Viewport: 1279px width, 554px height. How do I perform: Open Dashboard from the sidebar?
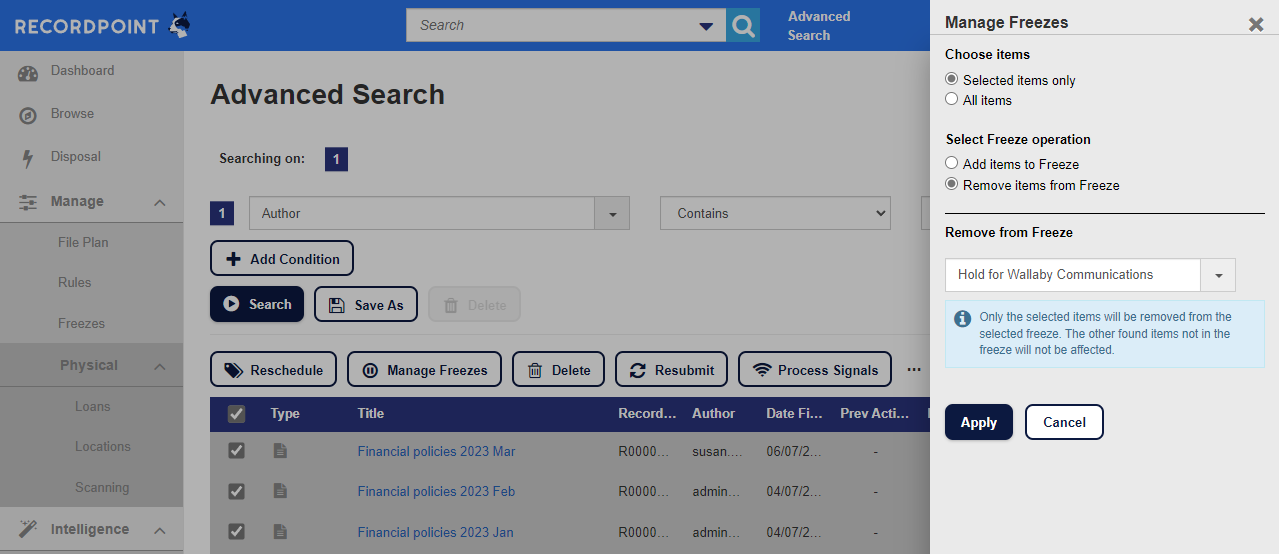[82, 71]
